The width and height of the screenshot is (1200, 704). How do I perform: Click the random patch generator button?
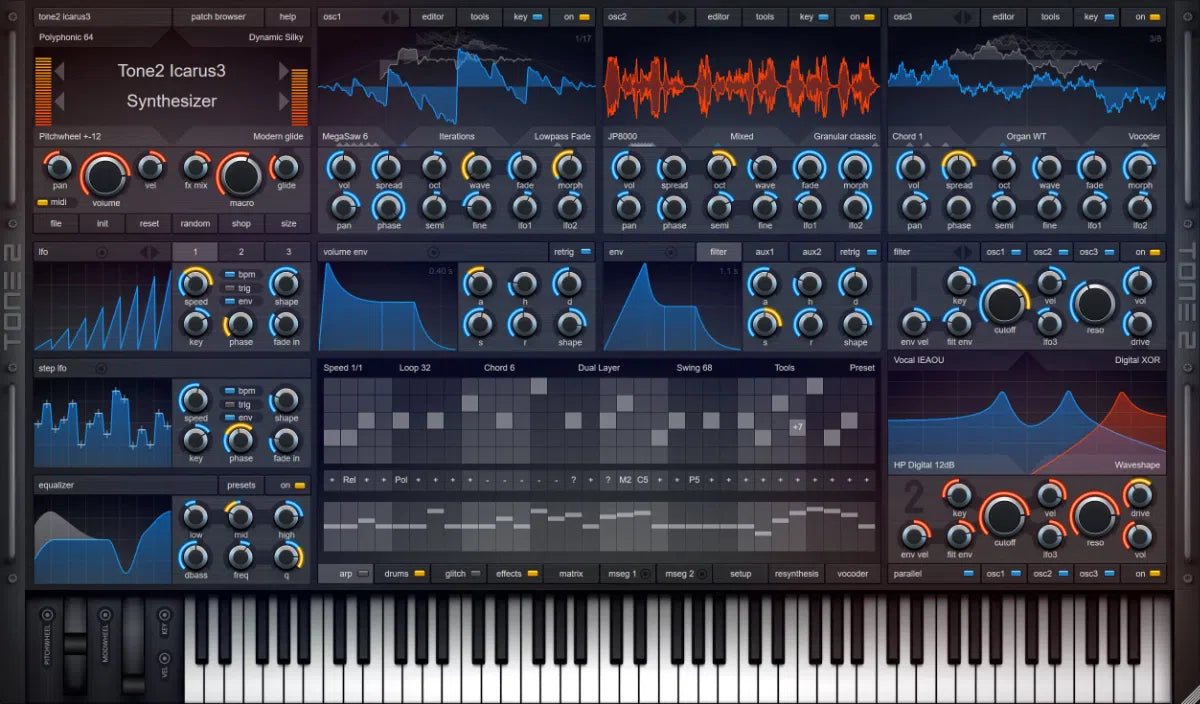point(194,223)
